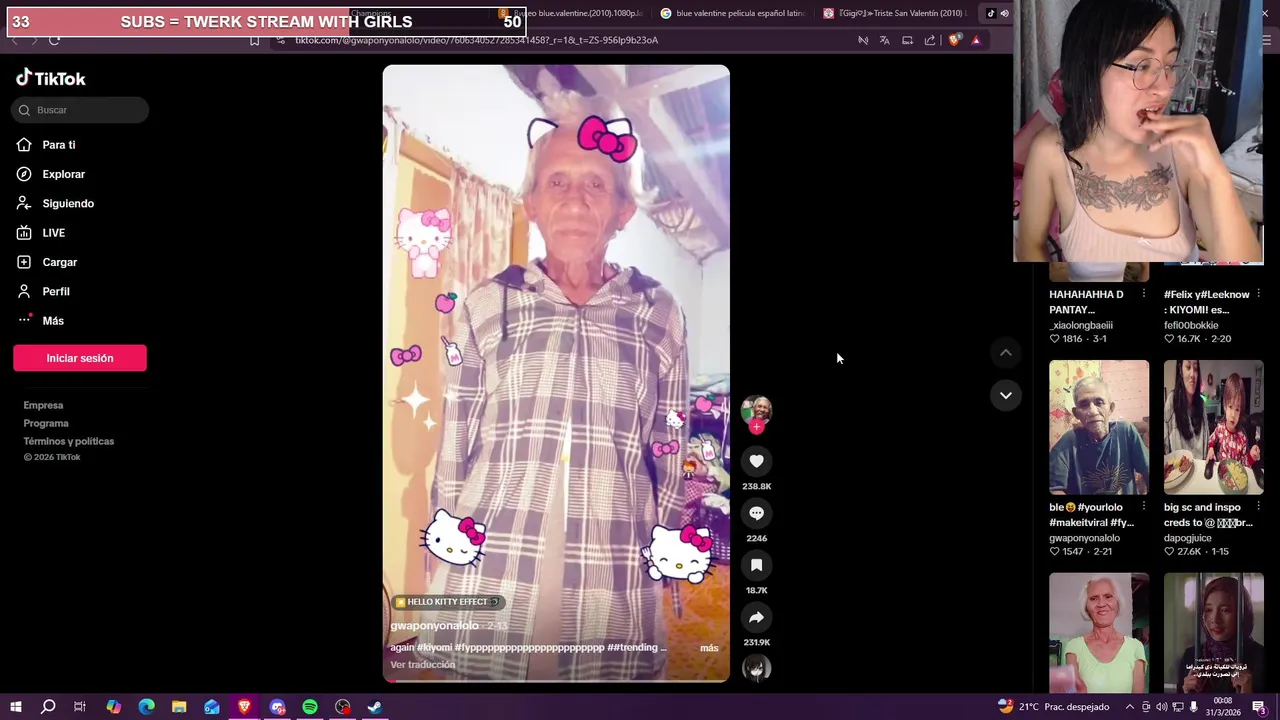This screenshot has width=1280, height=720.
Task: Share the video with the arrow icon
Action: point(756,617)
